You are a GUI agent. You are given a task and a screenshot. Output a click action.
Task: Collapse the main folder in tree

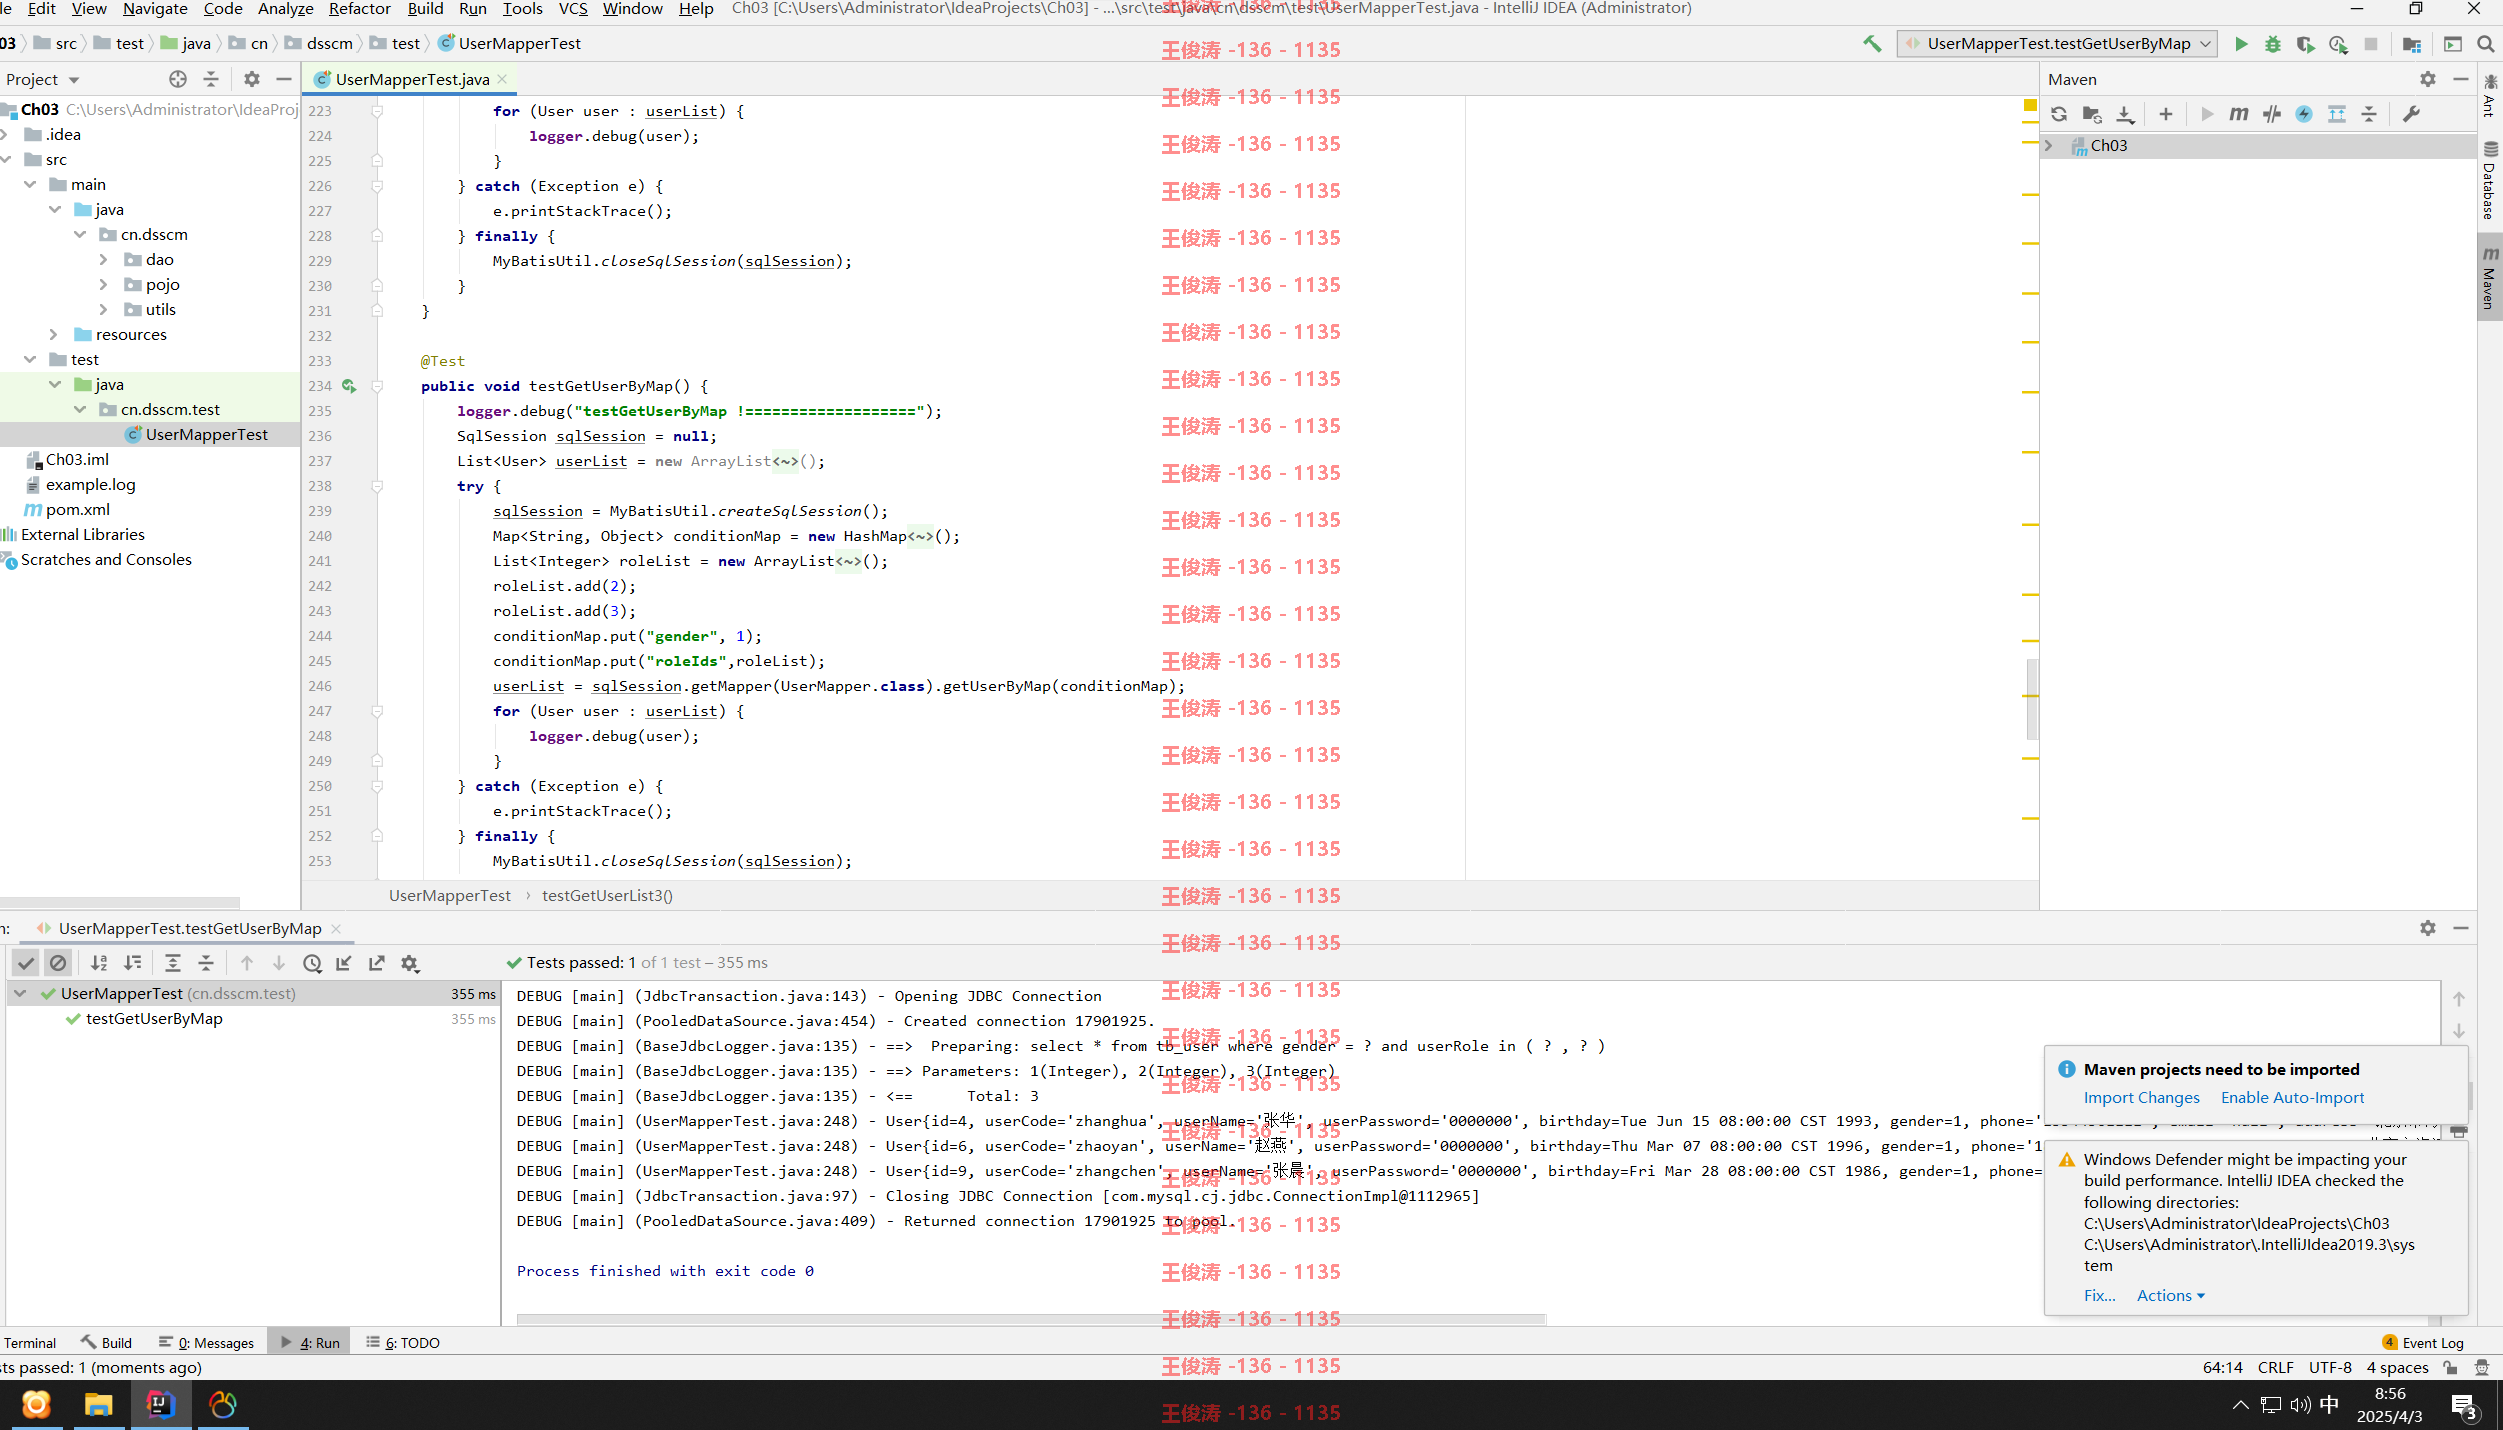pyautogui.click(x=29, y=185)
